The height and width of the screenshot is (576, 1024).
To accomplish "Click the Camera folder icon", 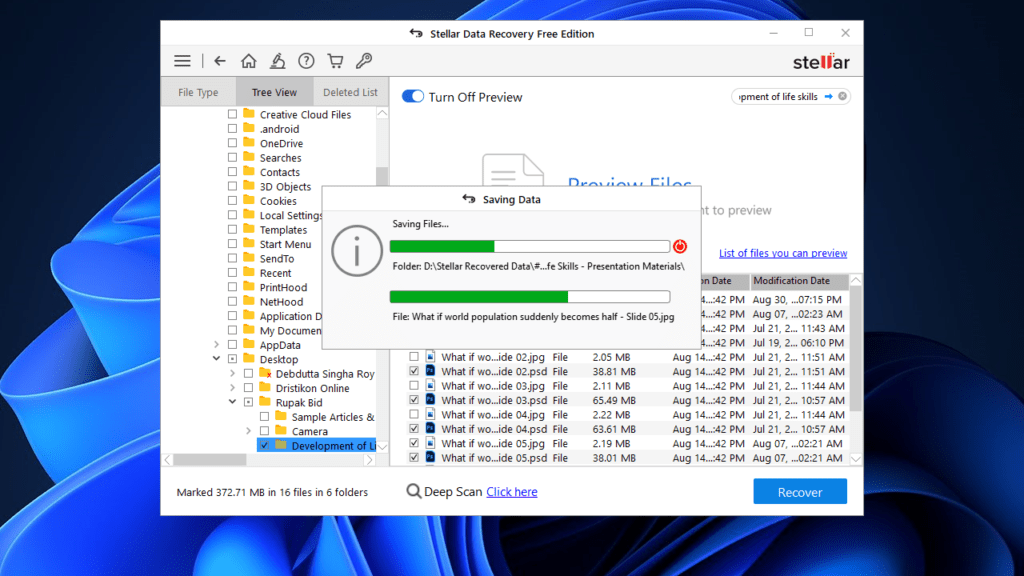I will click(281, 430).
